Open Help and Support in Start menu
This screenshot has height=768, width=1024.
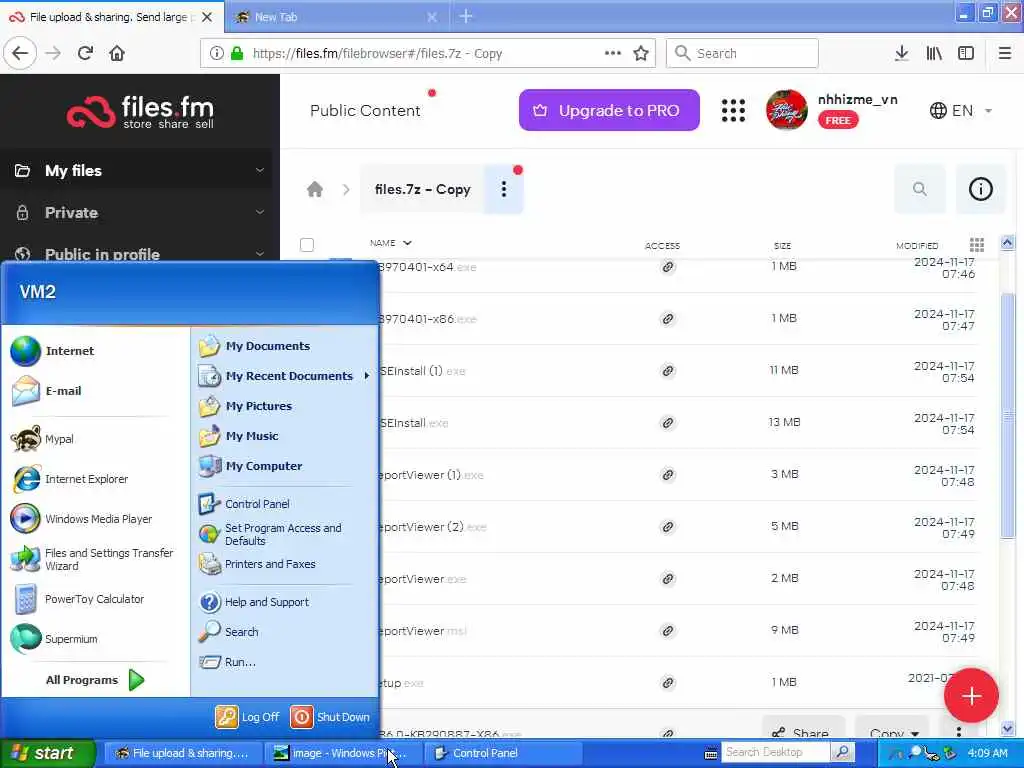click(254, 602)
